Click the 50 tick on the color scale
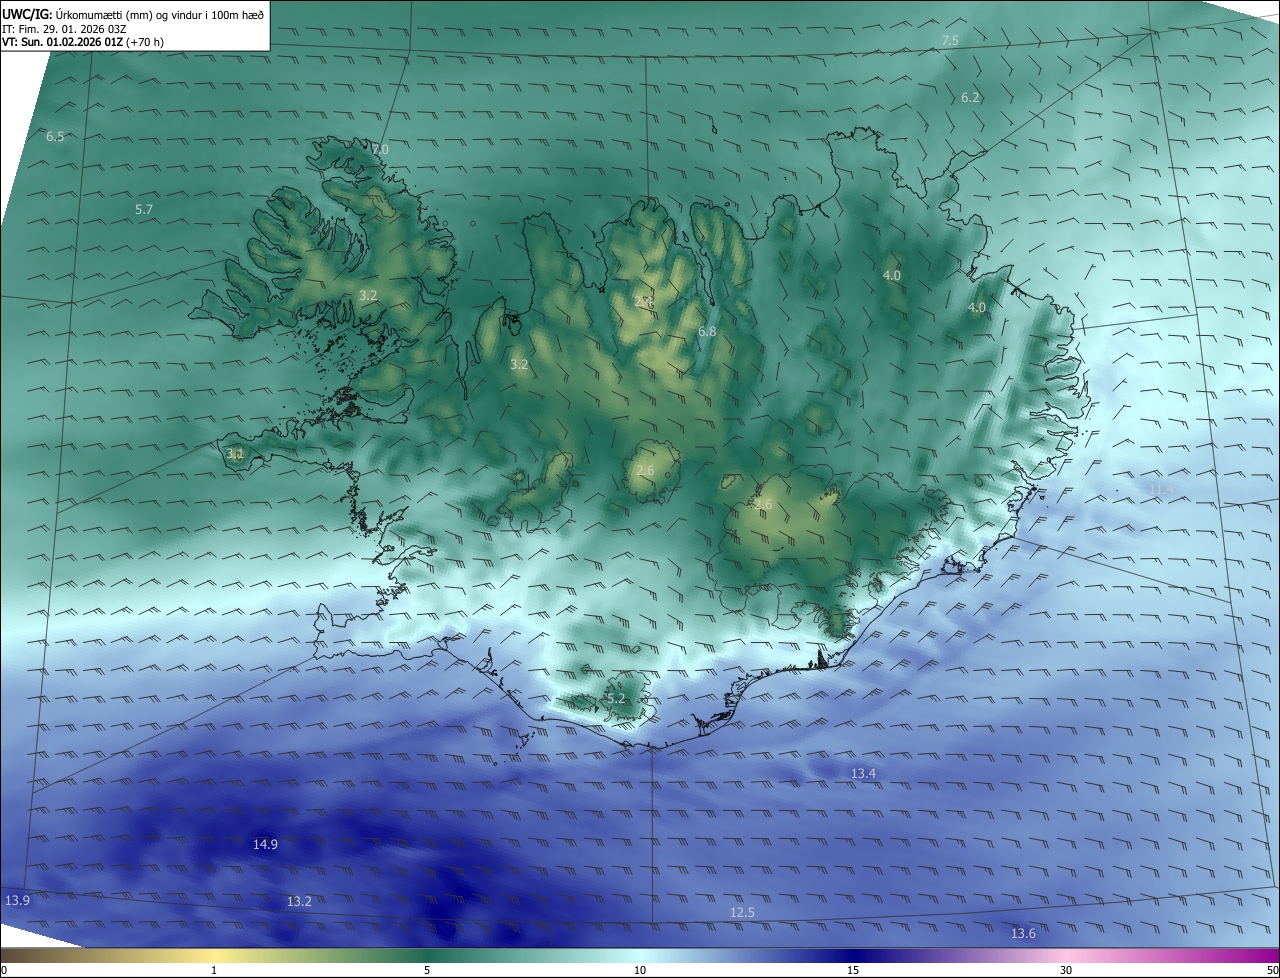The height and width of the screenshot is (978, 1280). pos(1272,970)
